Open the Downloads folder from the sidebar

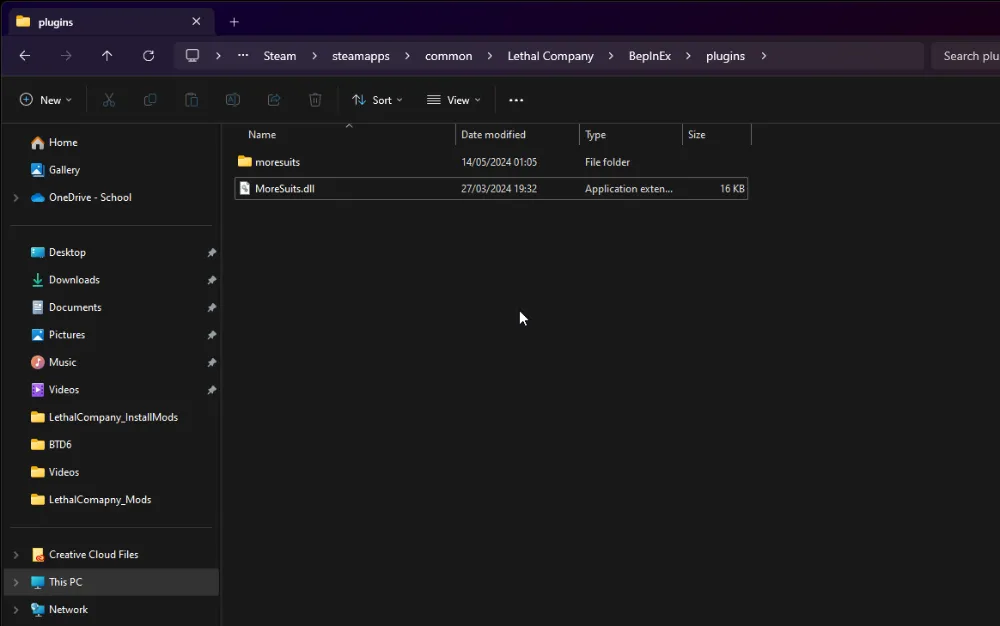pyautogui.click(x=74, y=279)
